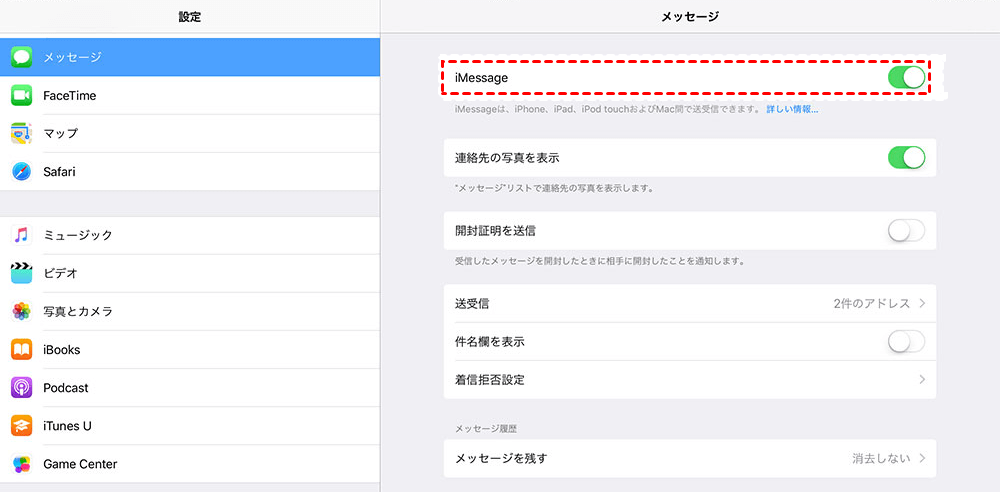
Task: Open the iBooks orange book icon
Action: 22,350
